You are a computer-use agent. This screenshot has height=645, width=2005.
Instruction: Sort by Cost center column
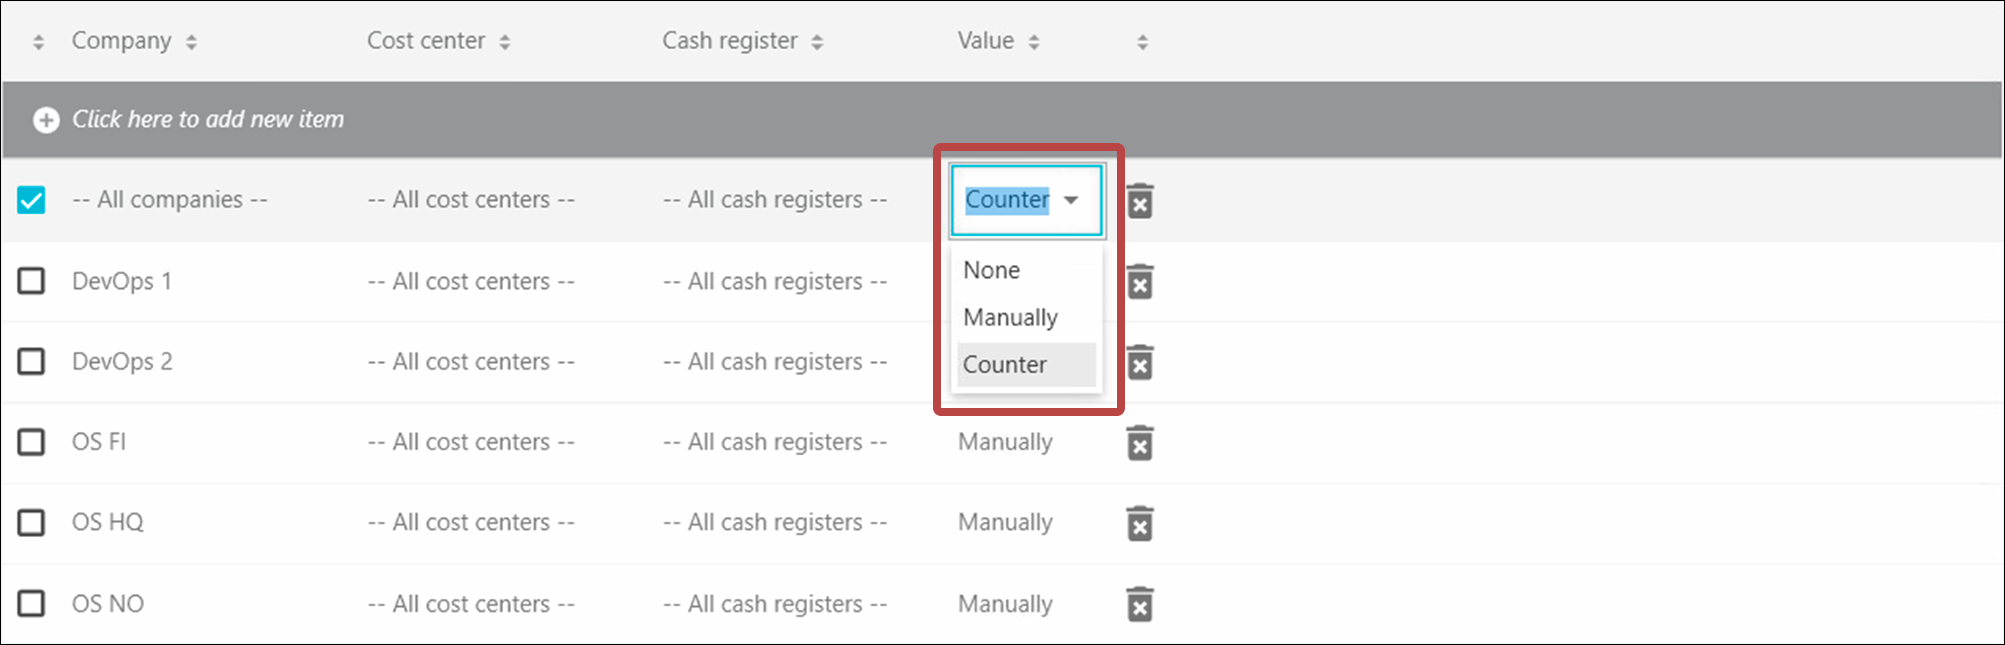(505, 42)
